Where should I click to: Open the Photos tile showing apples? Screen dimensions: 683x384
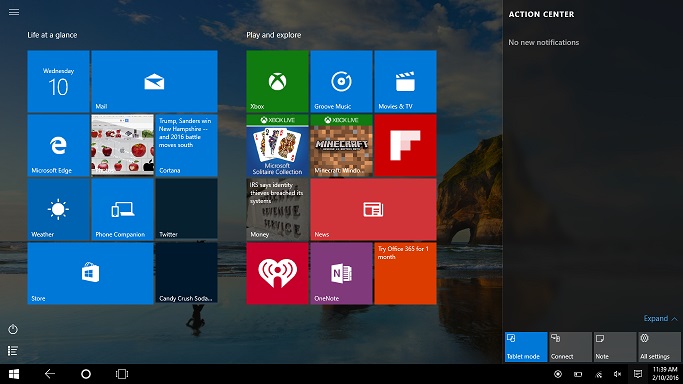122,145
